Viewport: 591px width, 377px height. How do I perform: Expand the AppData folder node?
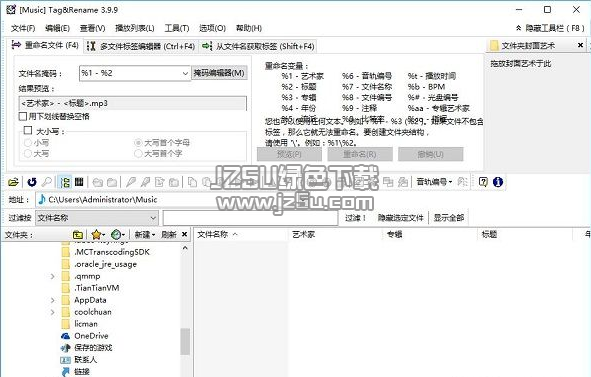[x=52, y=300]
